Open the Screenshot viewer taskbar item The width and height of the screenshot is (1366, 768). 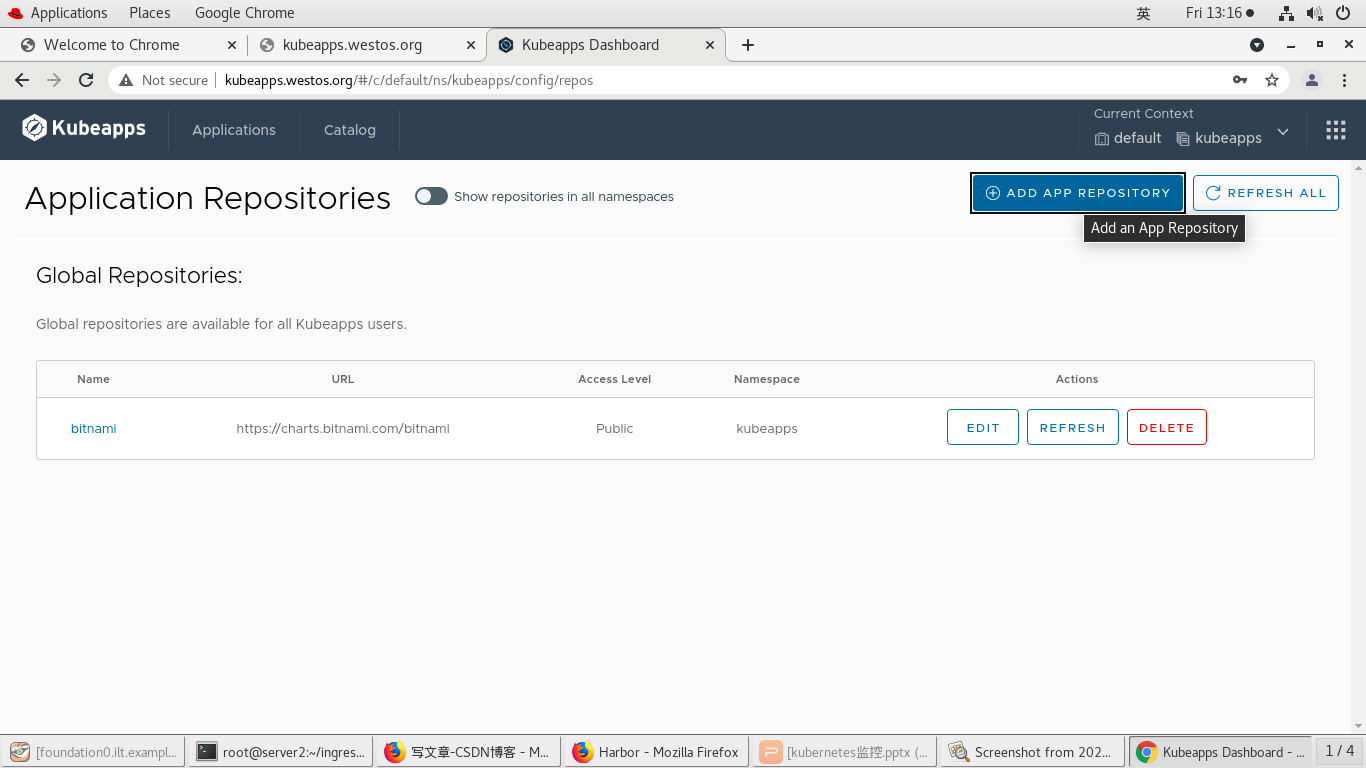coord(1032,752)
